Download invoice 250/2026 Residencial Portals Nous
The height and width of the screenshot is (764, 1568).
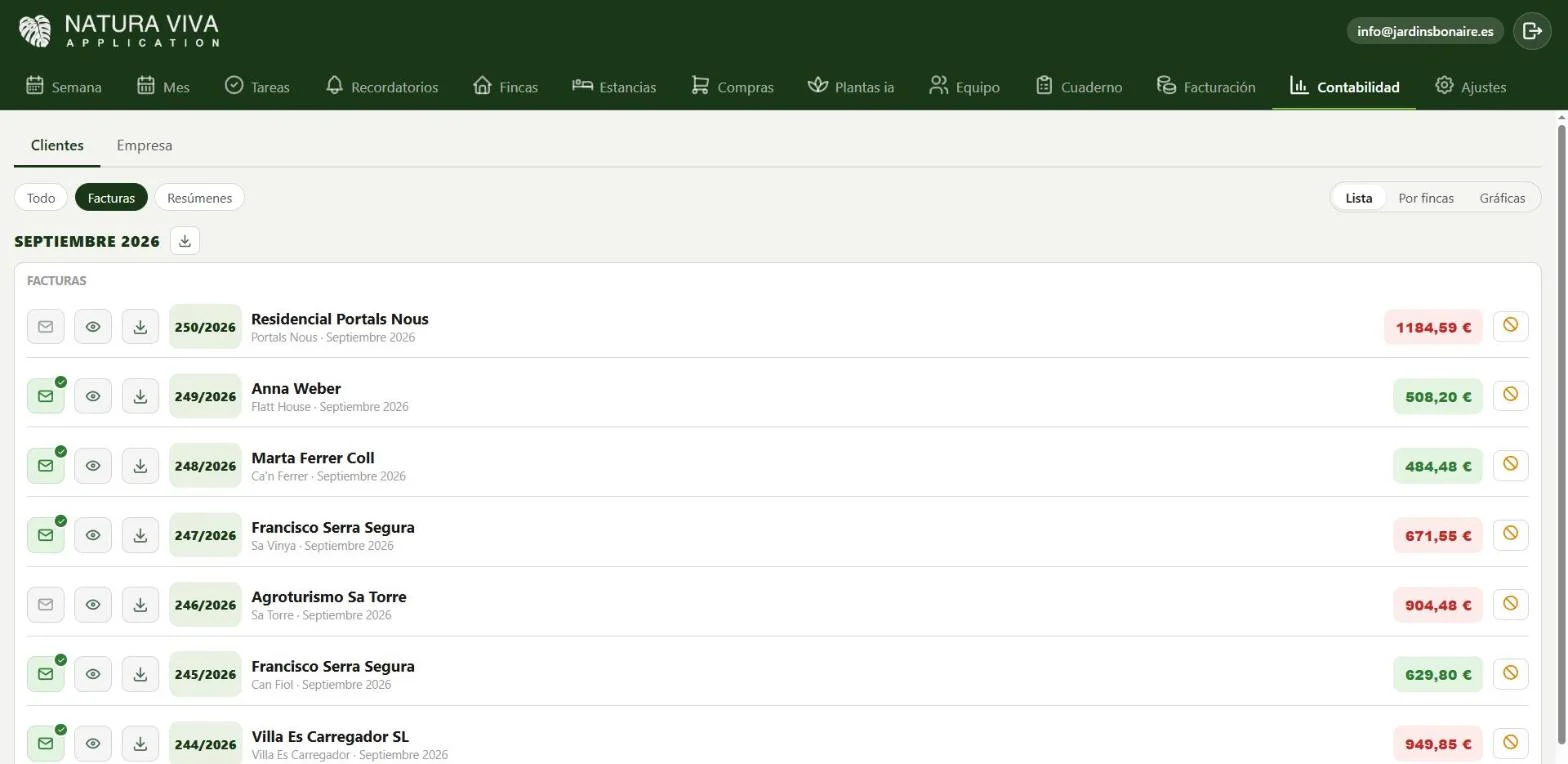(140, 327)
